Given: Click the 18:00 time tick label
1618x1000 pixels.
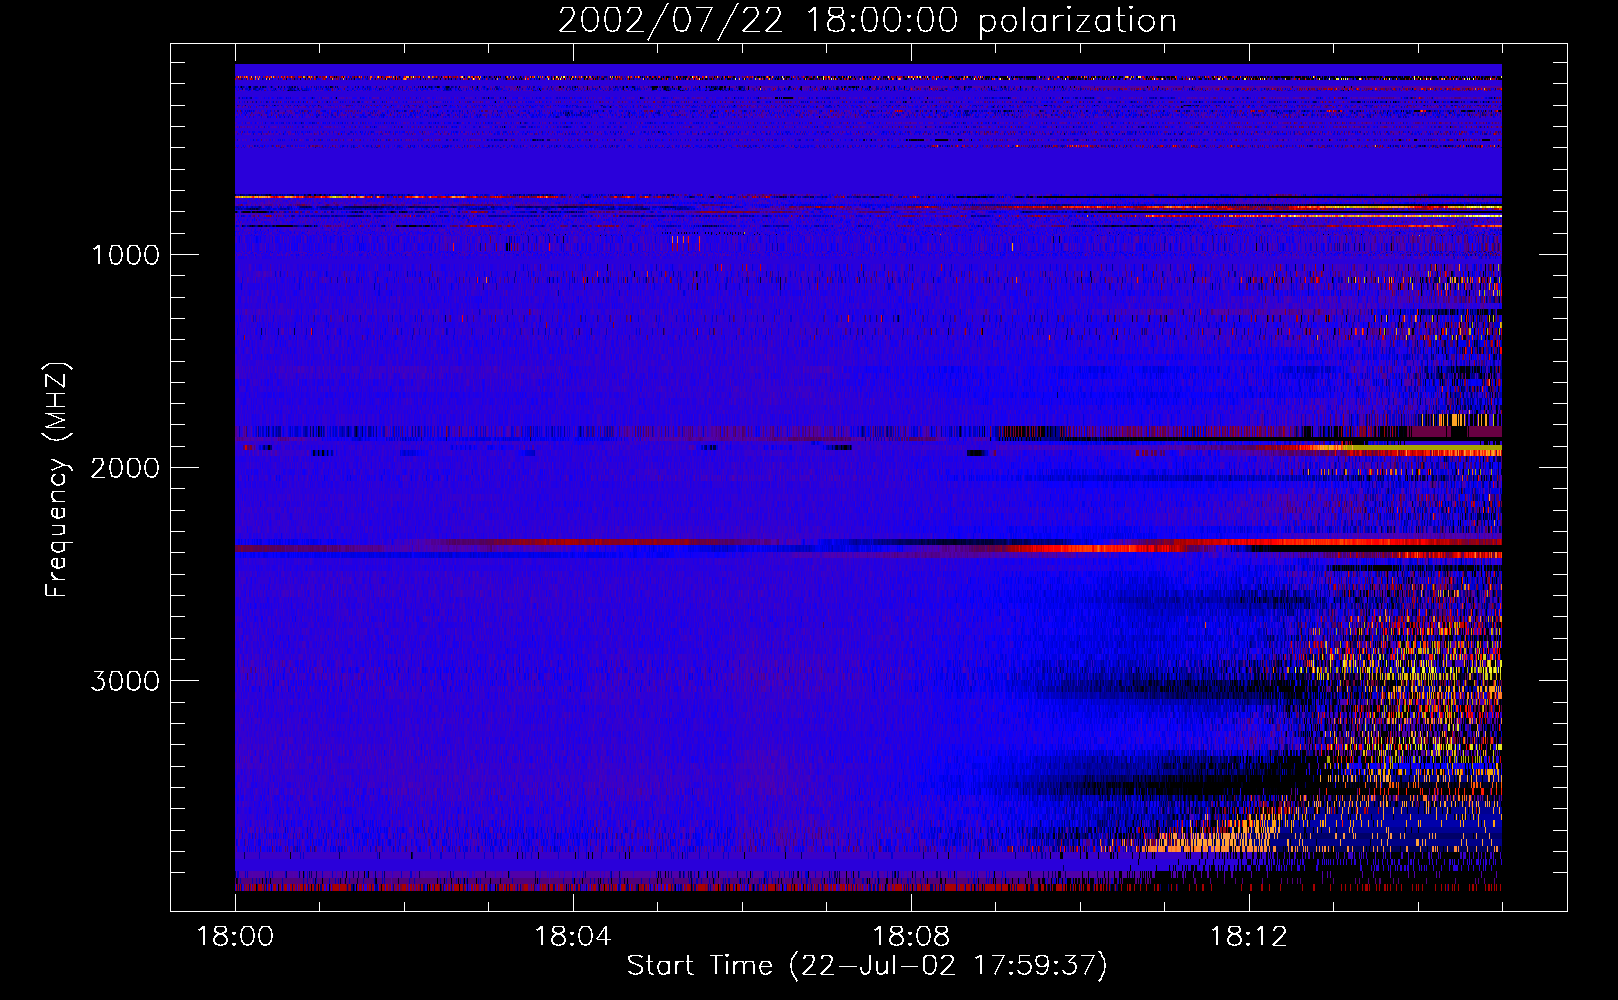Looking at the screenshot, I should [235, 936].
